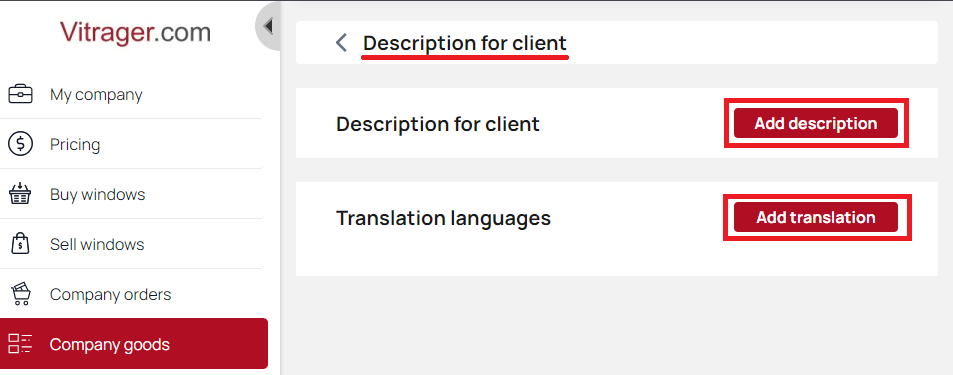Click the Company goods list icon
Screen dimensions: 953x375
(x=21, y=344)
